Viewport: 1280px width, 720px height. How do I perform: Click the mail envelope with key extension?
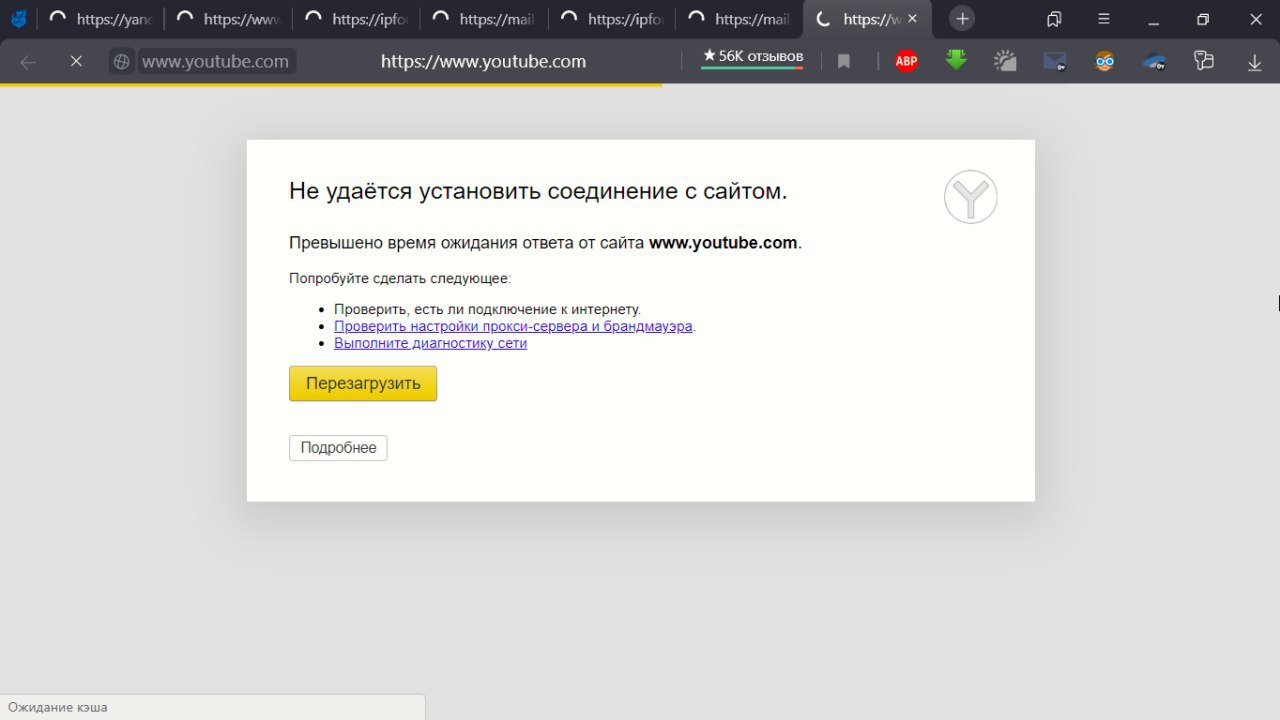tap(1054, 62)
